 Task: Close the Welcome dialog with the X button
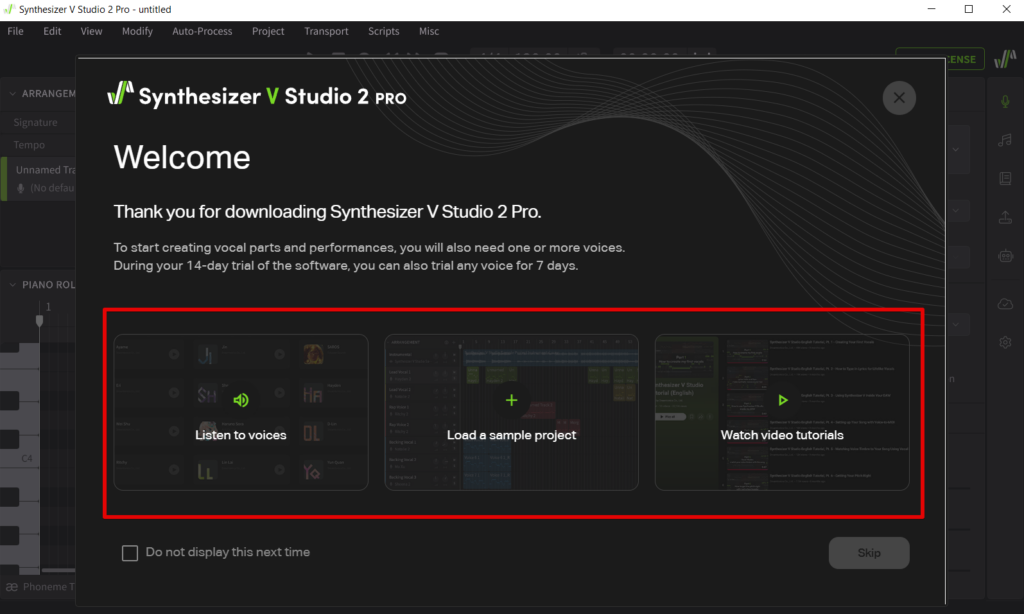(899, 98)
